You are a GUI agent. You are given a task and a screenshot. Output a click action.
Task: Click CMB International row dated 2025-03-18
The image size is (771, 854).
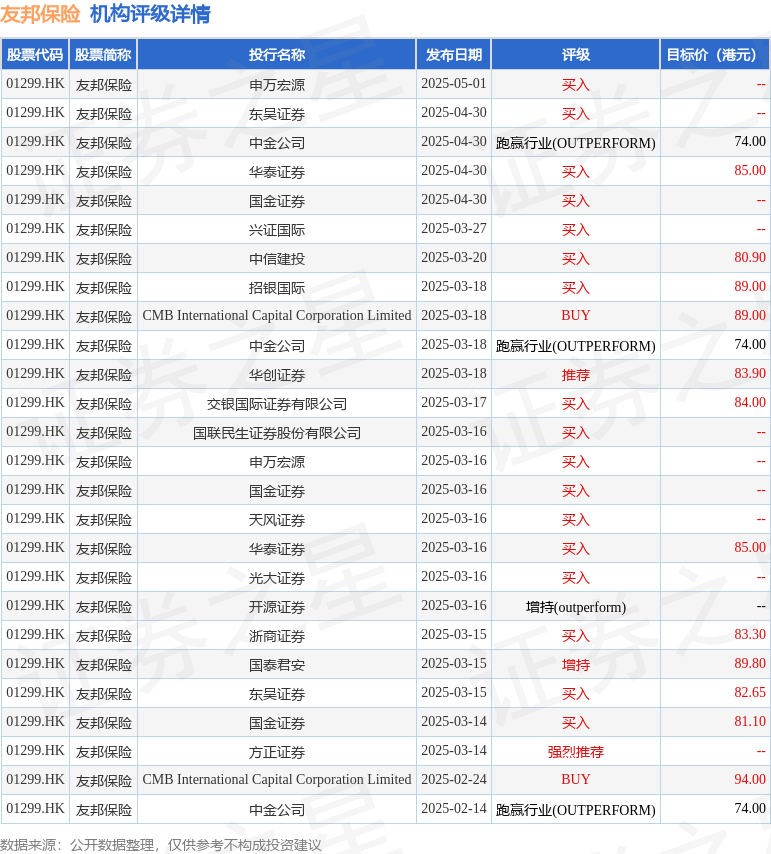coord(277,315)
